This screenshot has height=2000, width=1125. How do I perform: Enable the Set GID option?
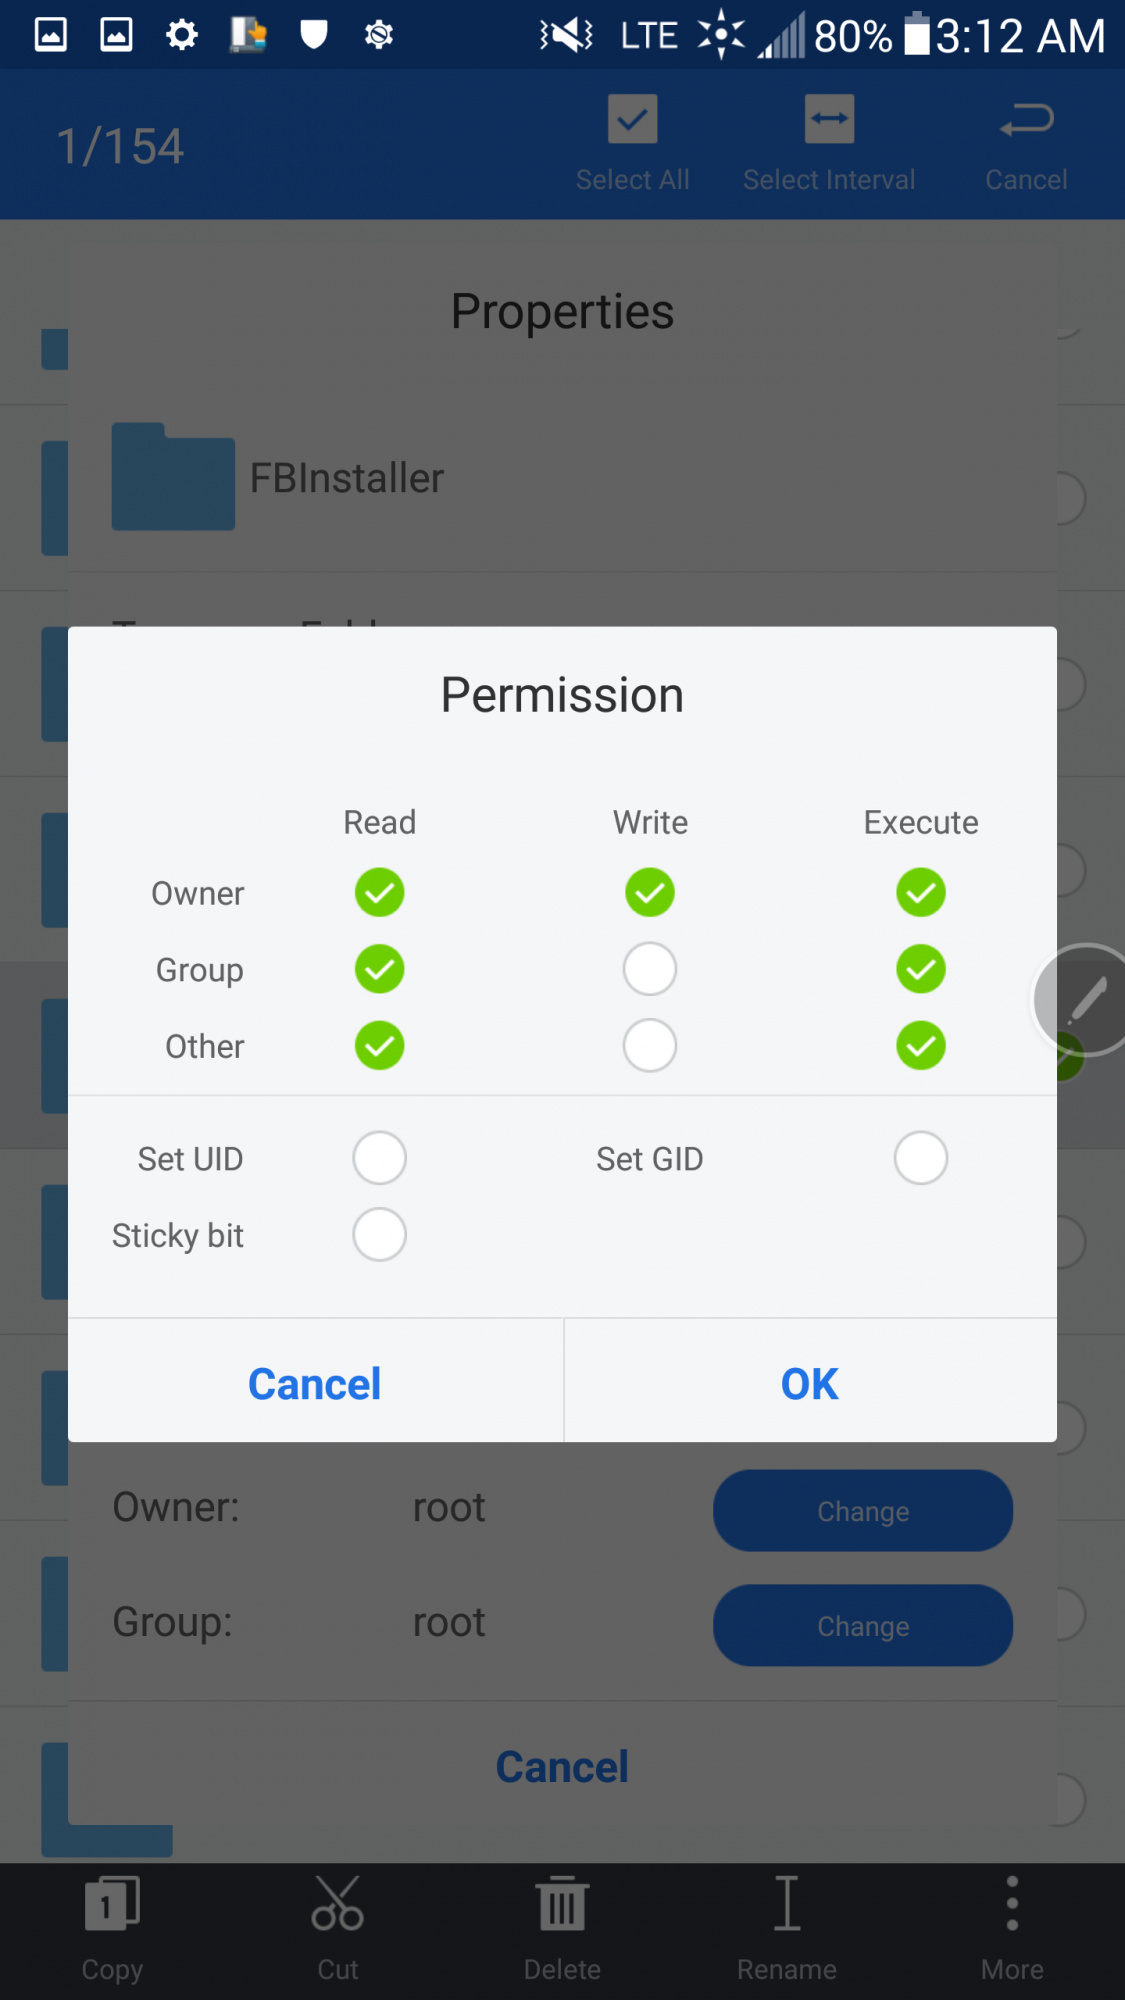click(921, 1158)
